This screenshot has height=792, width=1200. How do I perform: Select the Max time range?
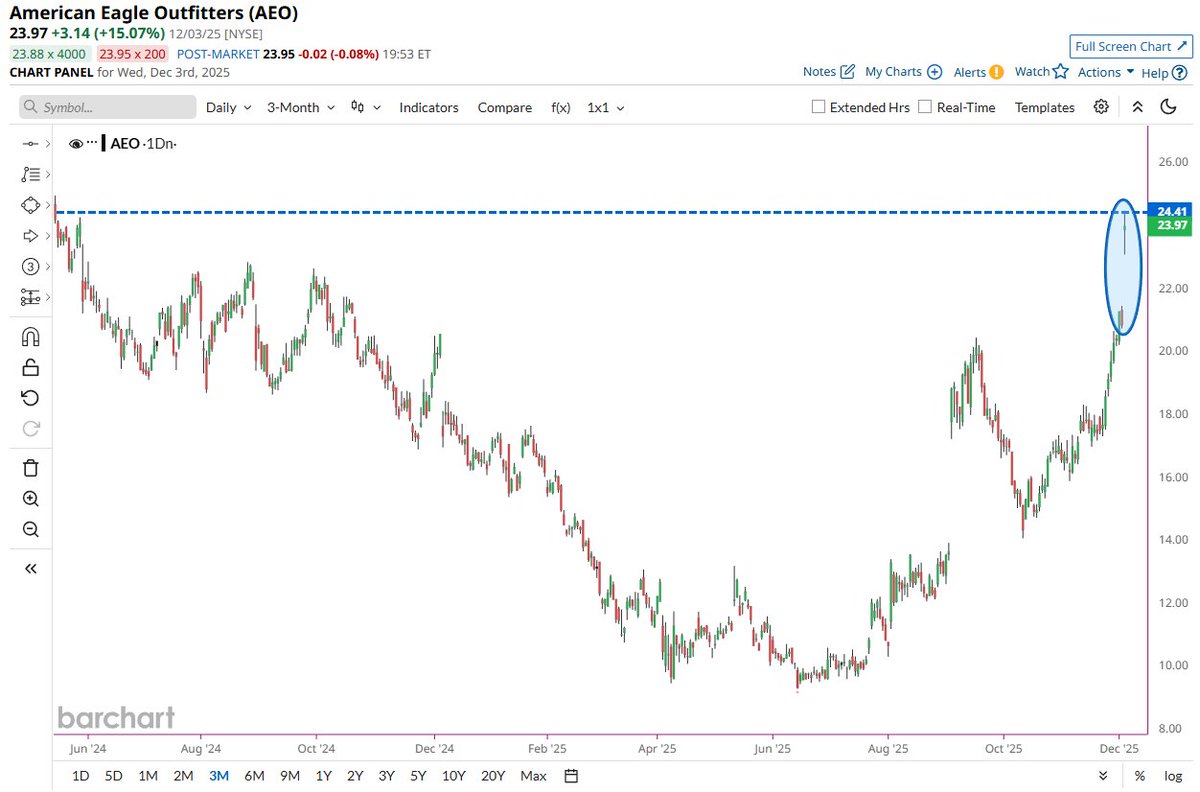pyautogui.click(x=534, y=776)
